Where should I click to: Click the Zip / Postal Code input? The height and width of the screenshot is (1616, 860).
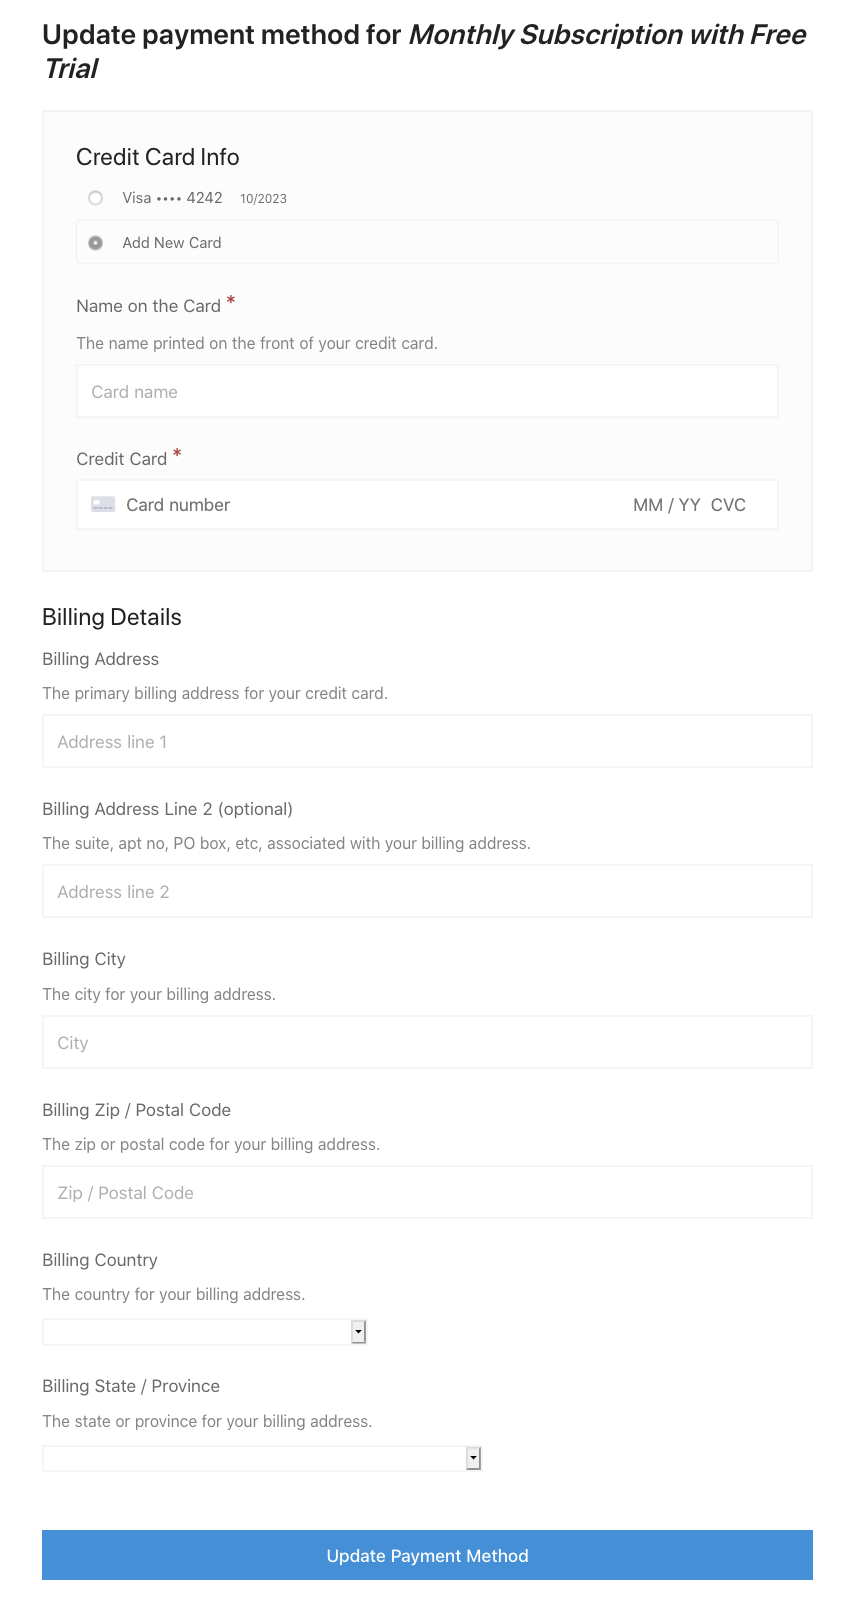tap(427, 1193)
